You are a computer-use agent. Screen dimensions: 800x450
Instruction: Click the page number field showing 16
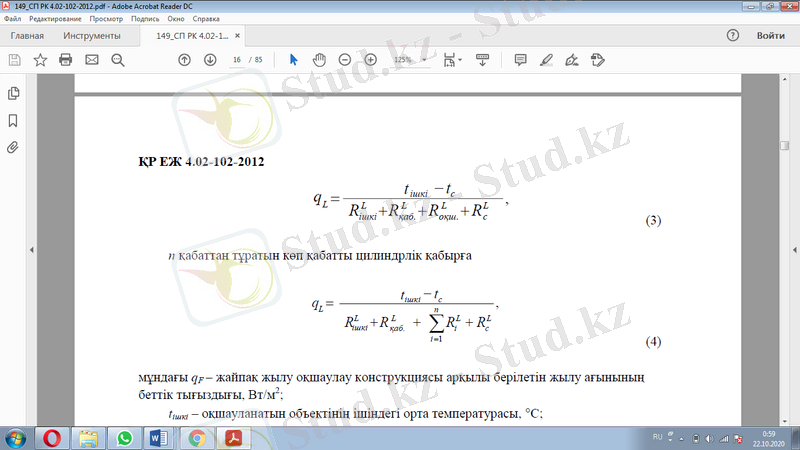click(x=237, y=60)
